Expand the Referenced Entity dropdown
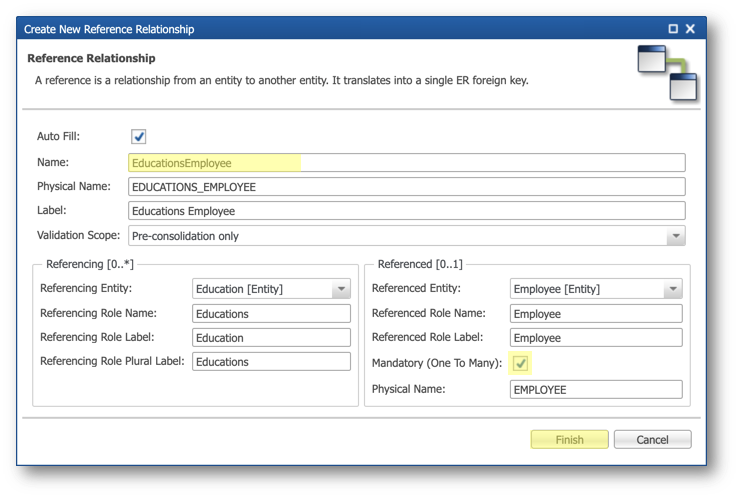The height and width of the screenshot is (497, 738). tap(673, 289)
